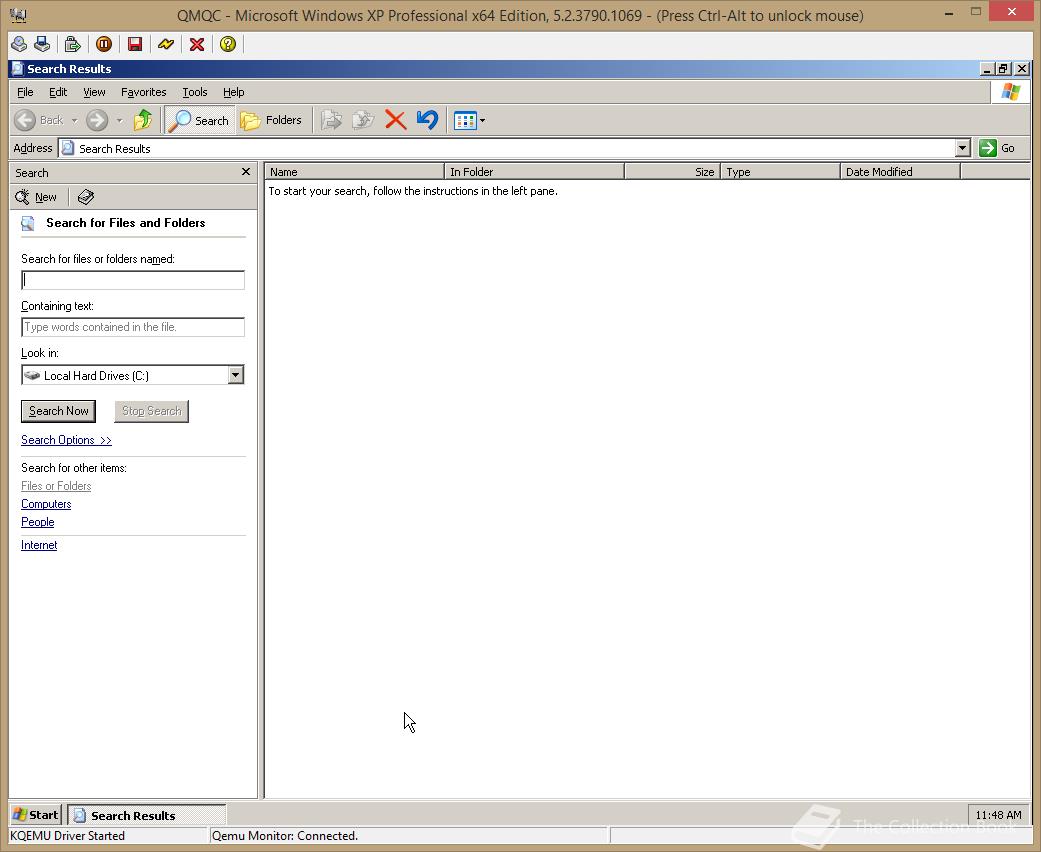Click the Move To toolbar icon

(x=331, y=120)
